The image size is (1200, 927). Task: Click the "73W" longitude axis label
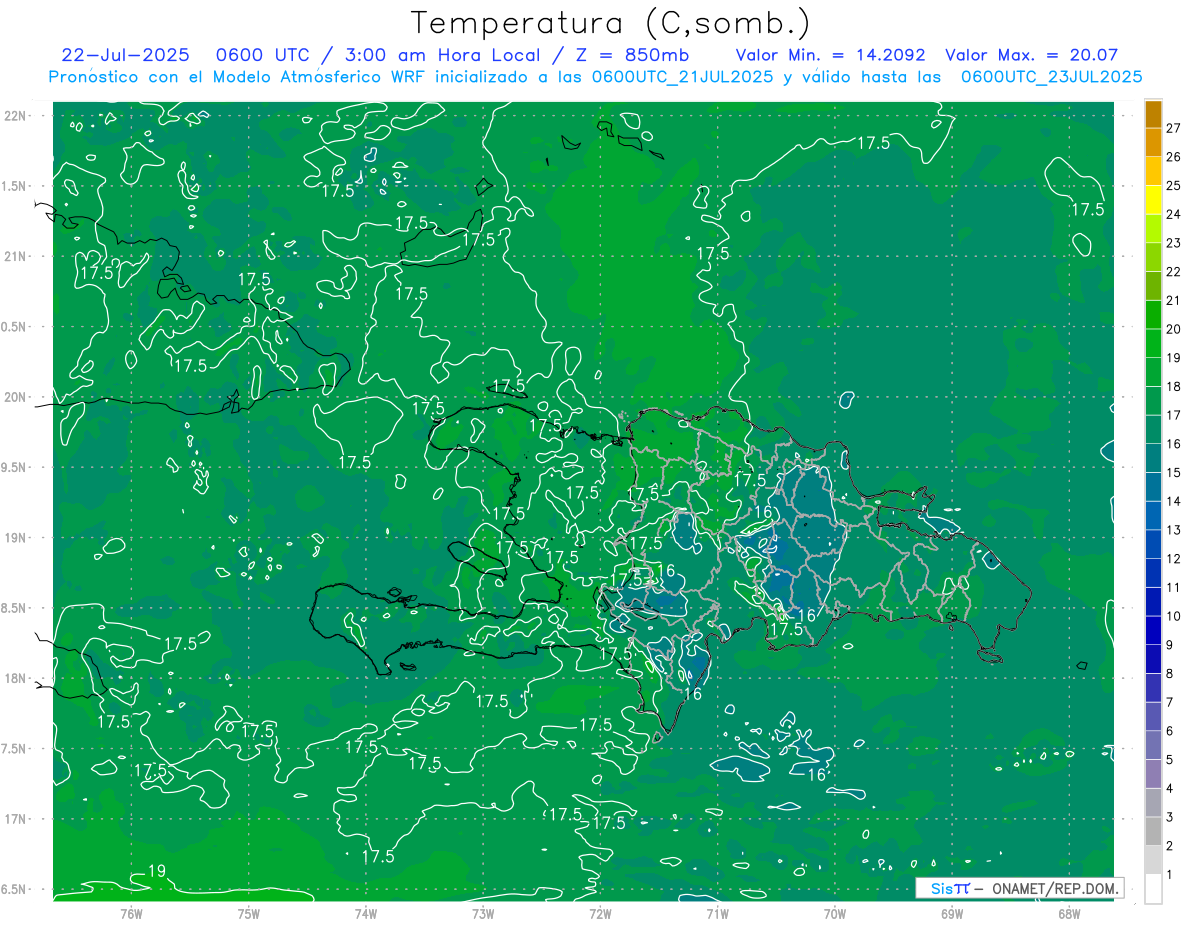[483, 914]
